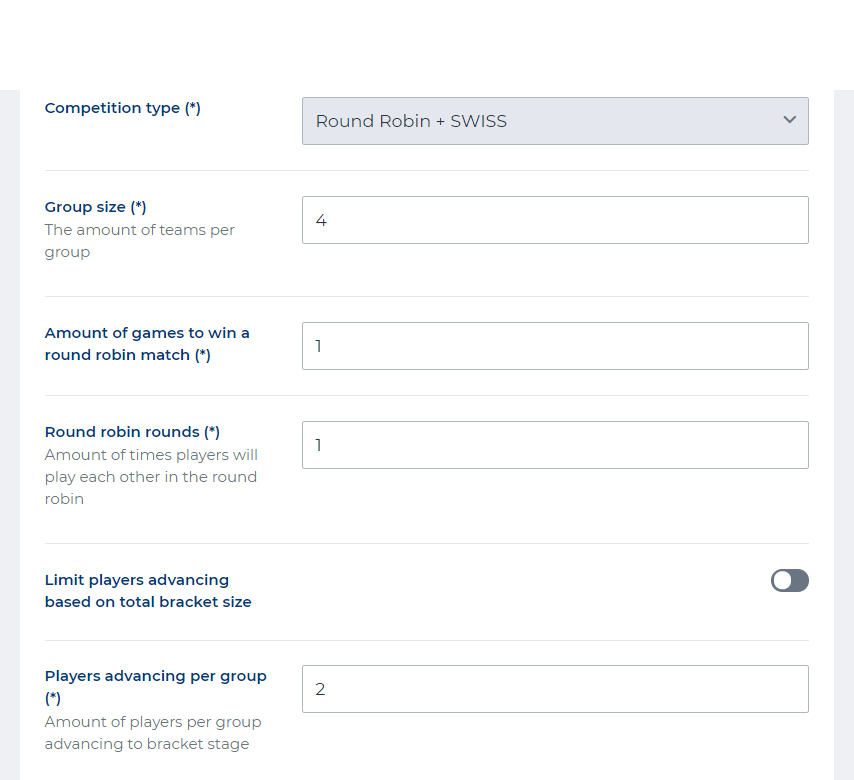Click the Players advancing per group field
854x780 pixels.
555,689
